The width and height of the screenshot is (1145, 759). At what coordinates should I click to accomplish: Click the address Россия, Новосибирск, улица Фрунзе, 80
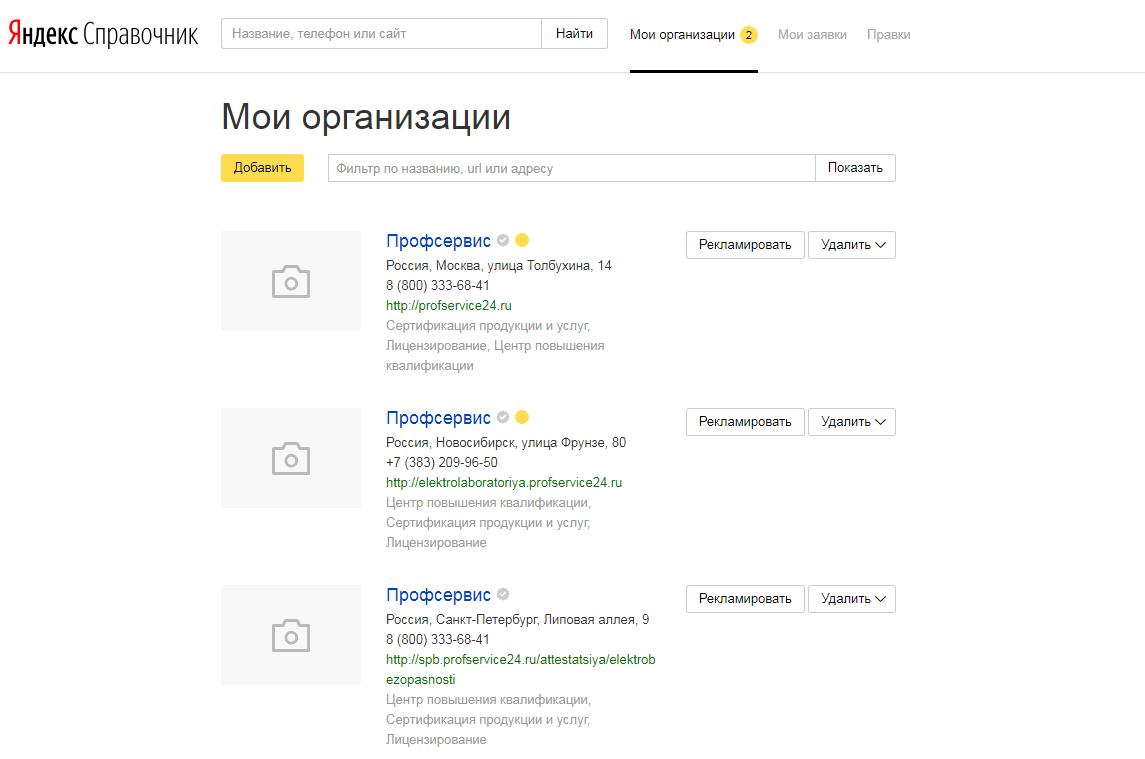[x=506, y=442]
